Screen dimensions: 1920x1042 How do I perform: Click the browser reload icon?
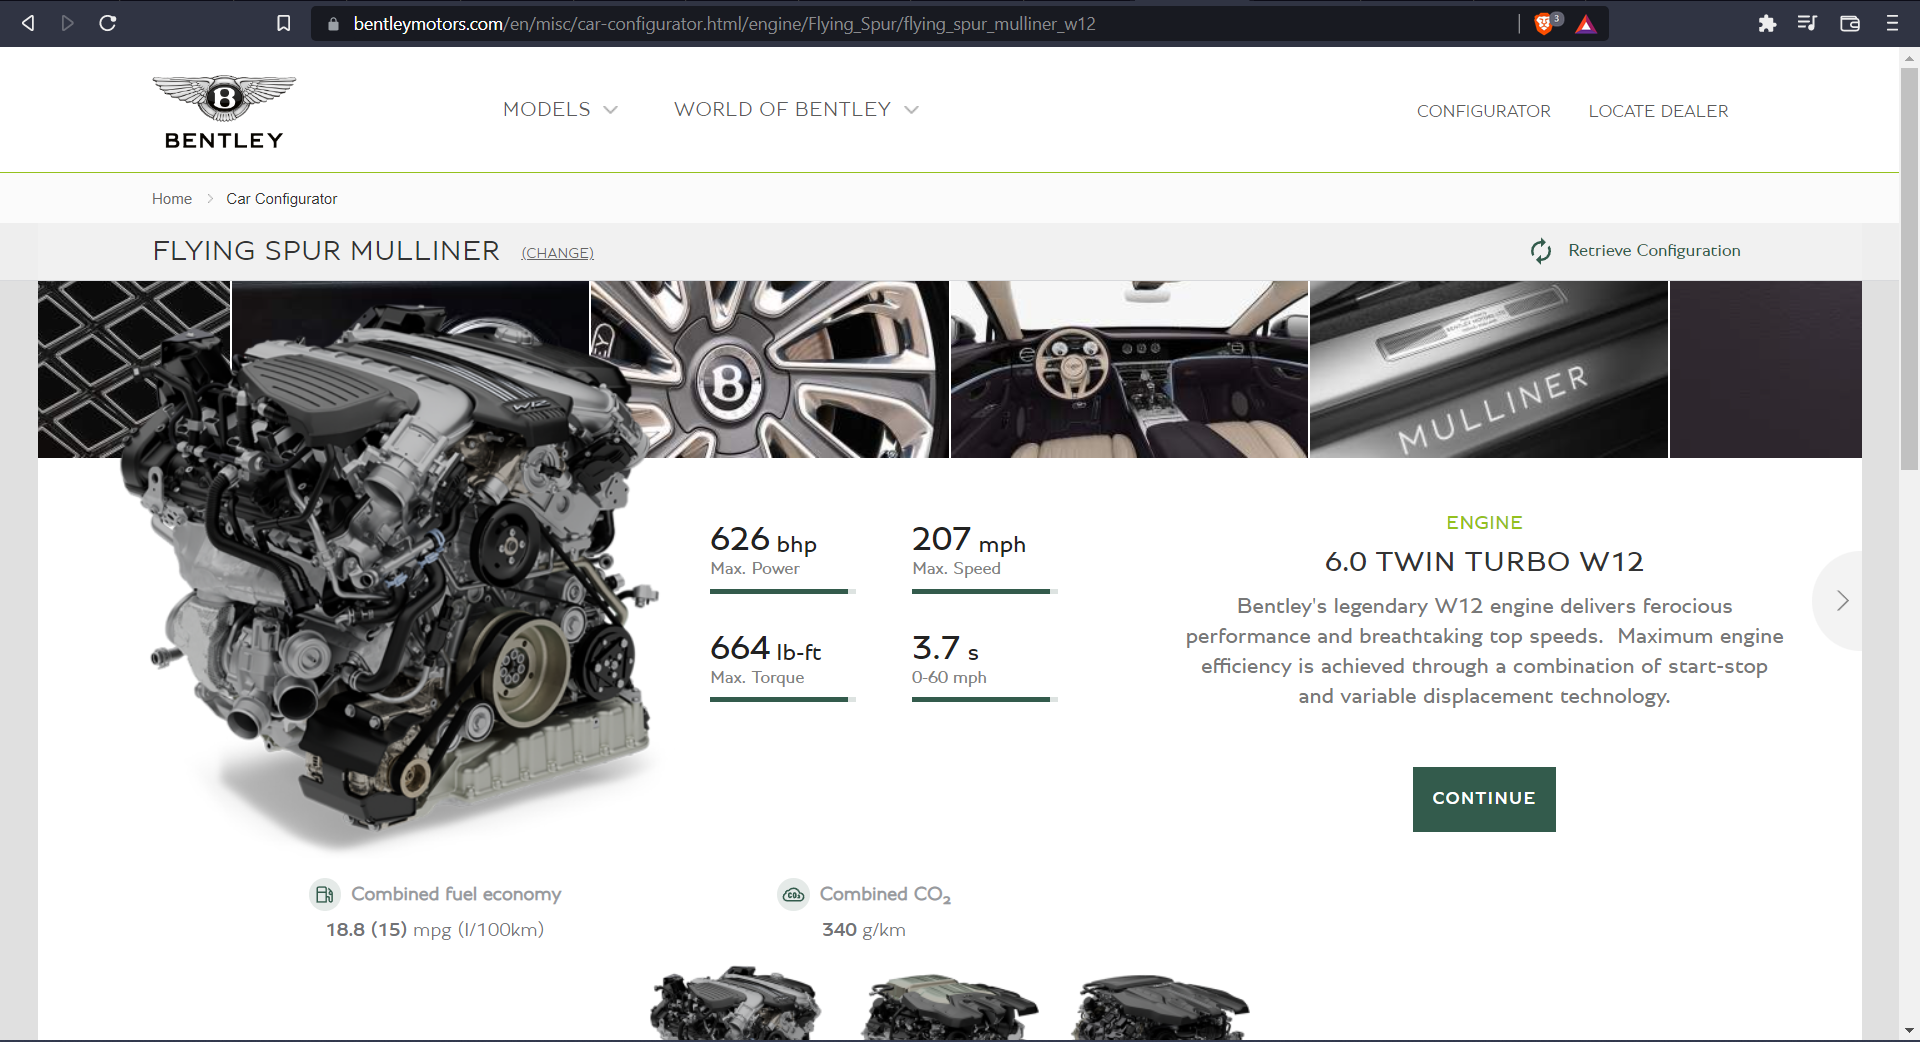pyautogui.click(x=108, y=23)
